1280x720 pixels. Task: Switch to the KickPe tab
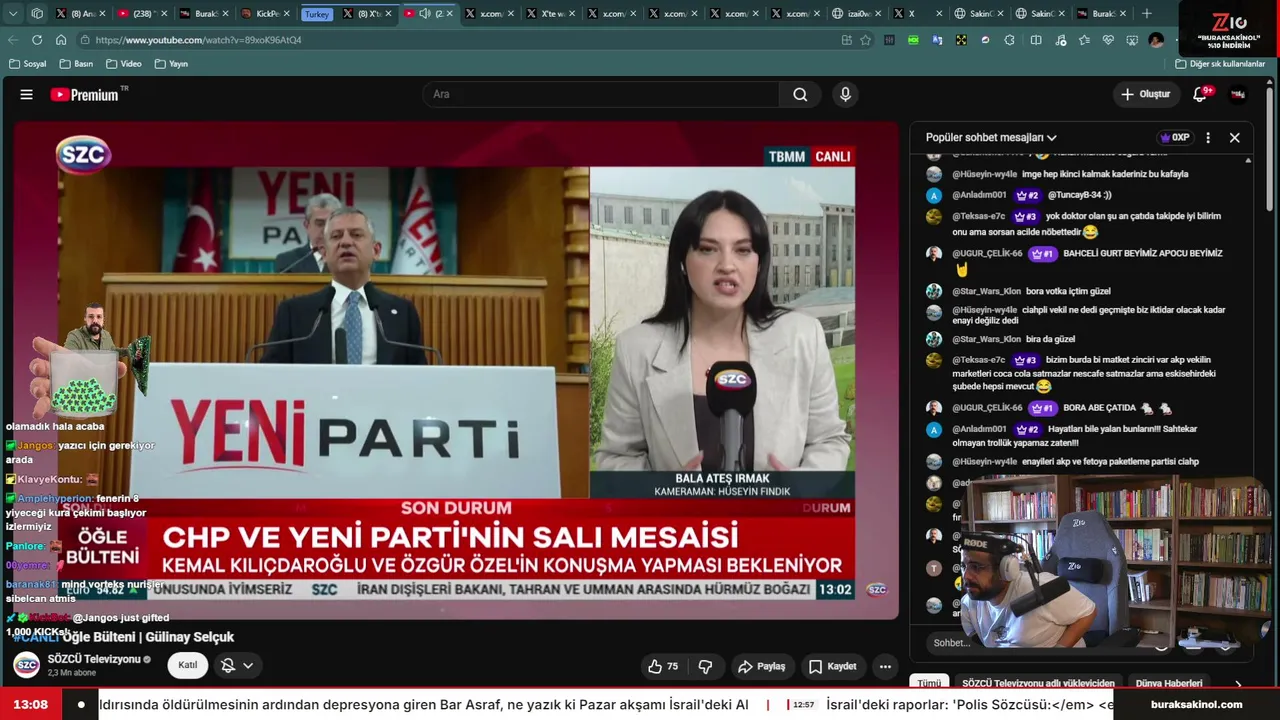[x=265, y=13]
